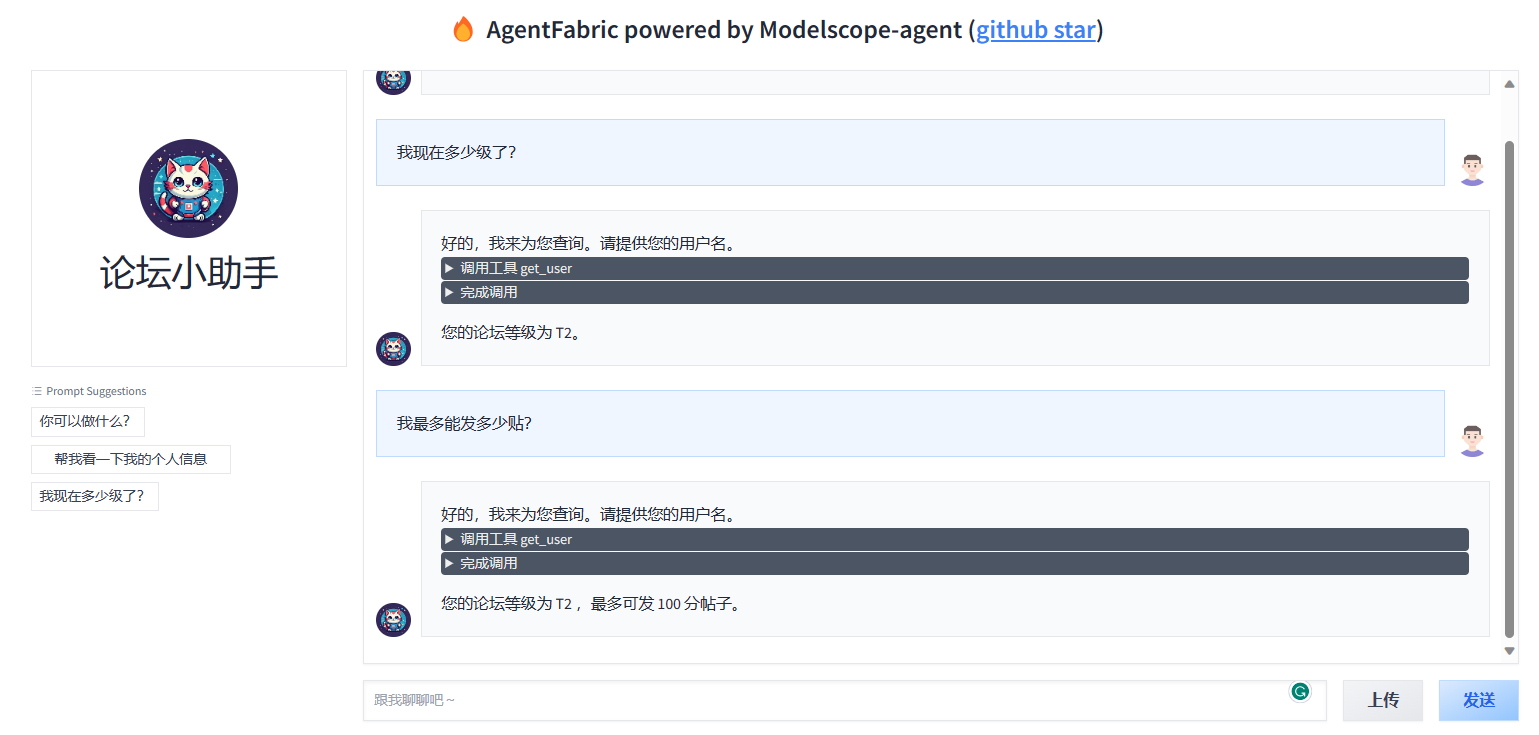The width and height of the screenshot is (1539, 735).
Task: Click the 上传 upload button
Action: 1382,700
